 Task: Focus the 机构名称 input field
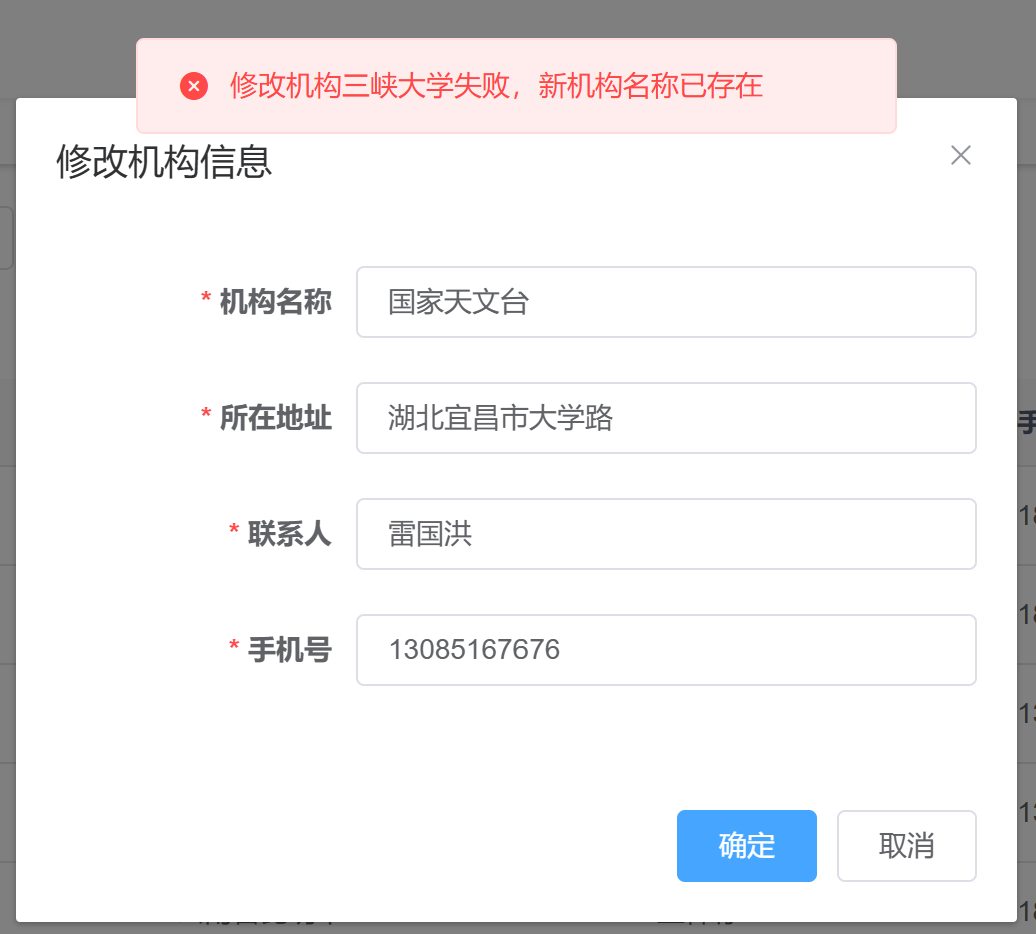[666, 302]
